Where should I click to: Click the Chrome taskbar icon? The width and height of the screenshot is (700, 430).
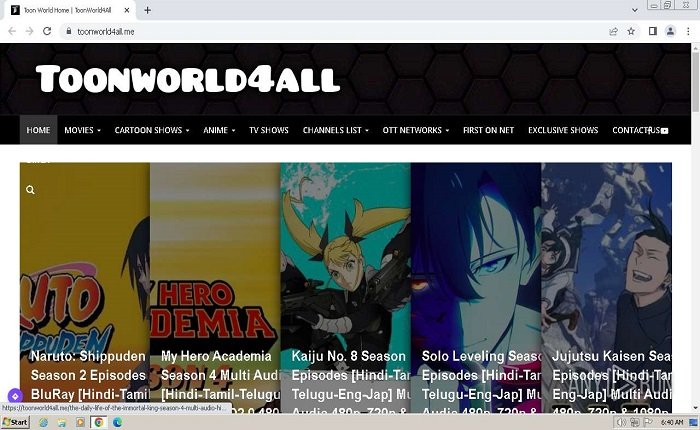pos(99,422)
